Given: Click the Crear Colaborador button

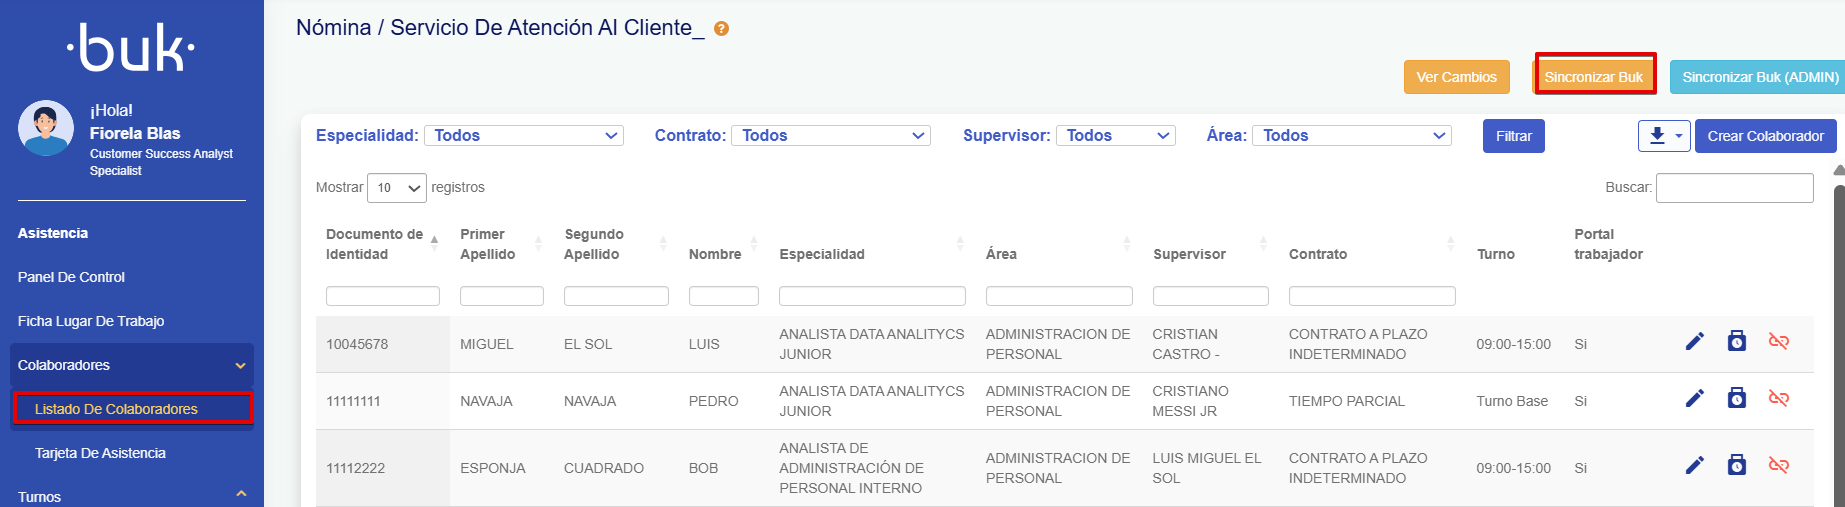Looking at the screenshot, I should click(x=1765, y=136).
